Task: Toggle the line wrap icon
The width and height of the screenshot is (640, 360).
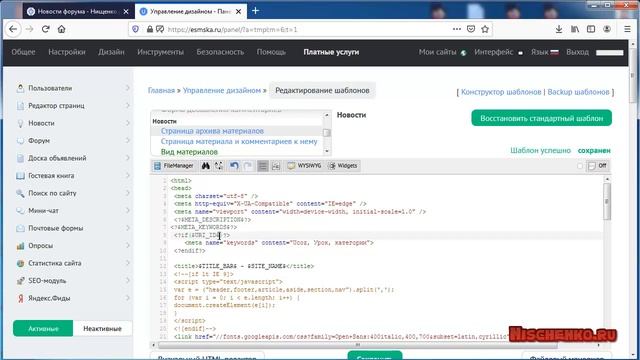Action: pyautogui.click(x=262, y=166)
